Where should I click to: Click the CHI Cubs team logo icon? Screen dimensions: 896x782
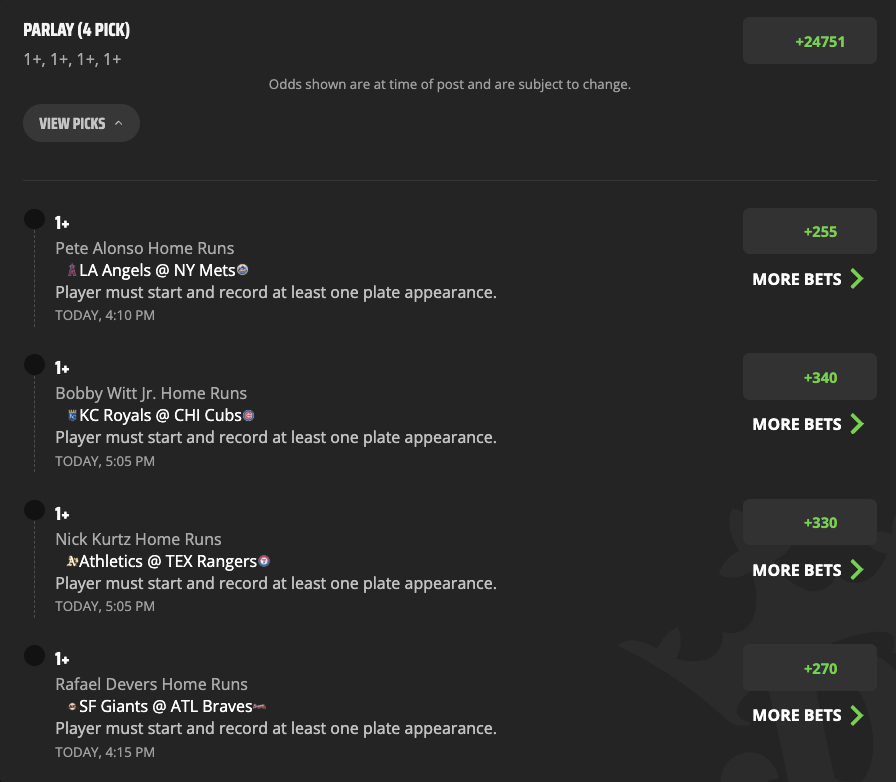[249, 416]
